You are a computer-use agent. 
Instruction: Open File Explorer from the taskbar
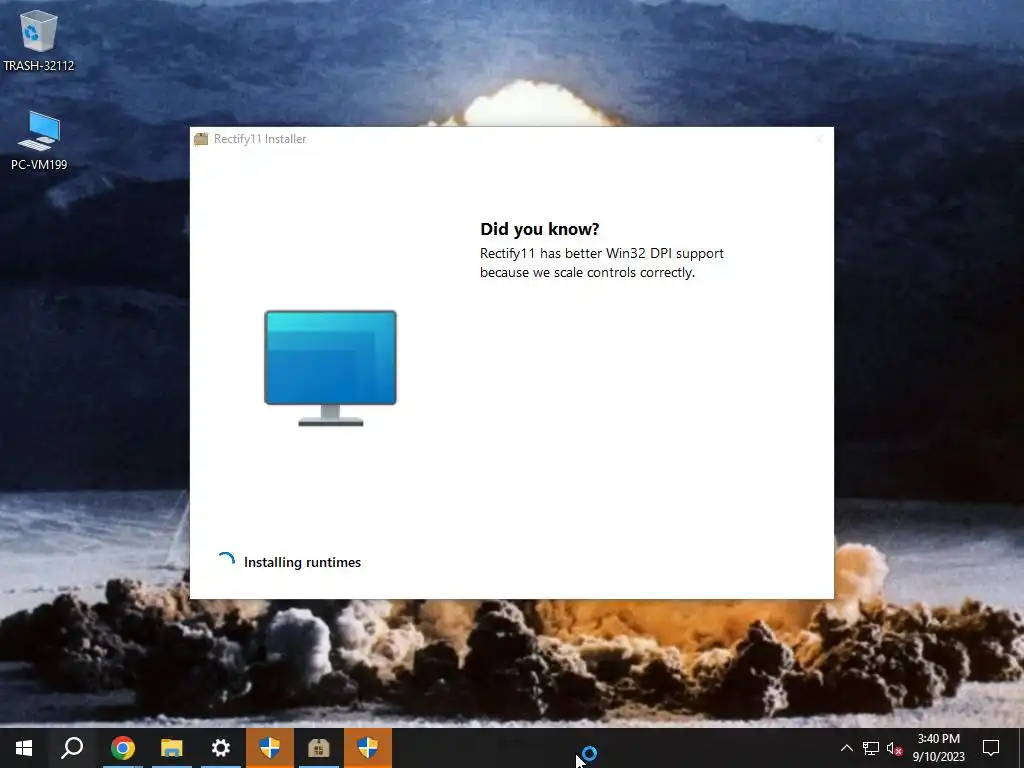172,748
